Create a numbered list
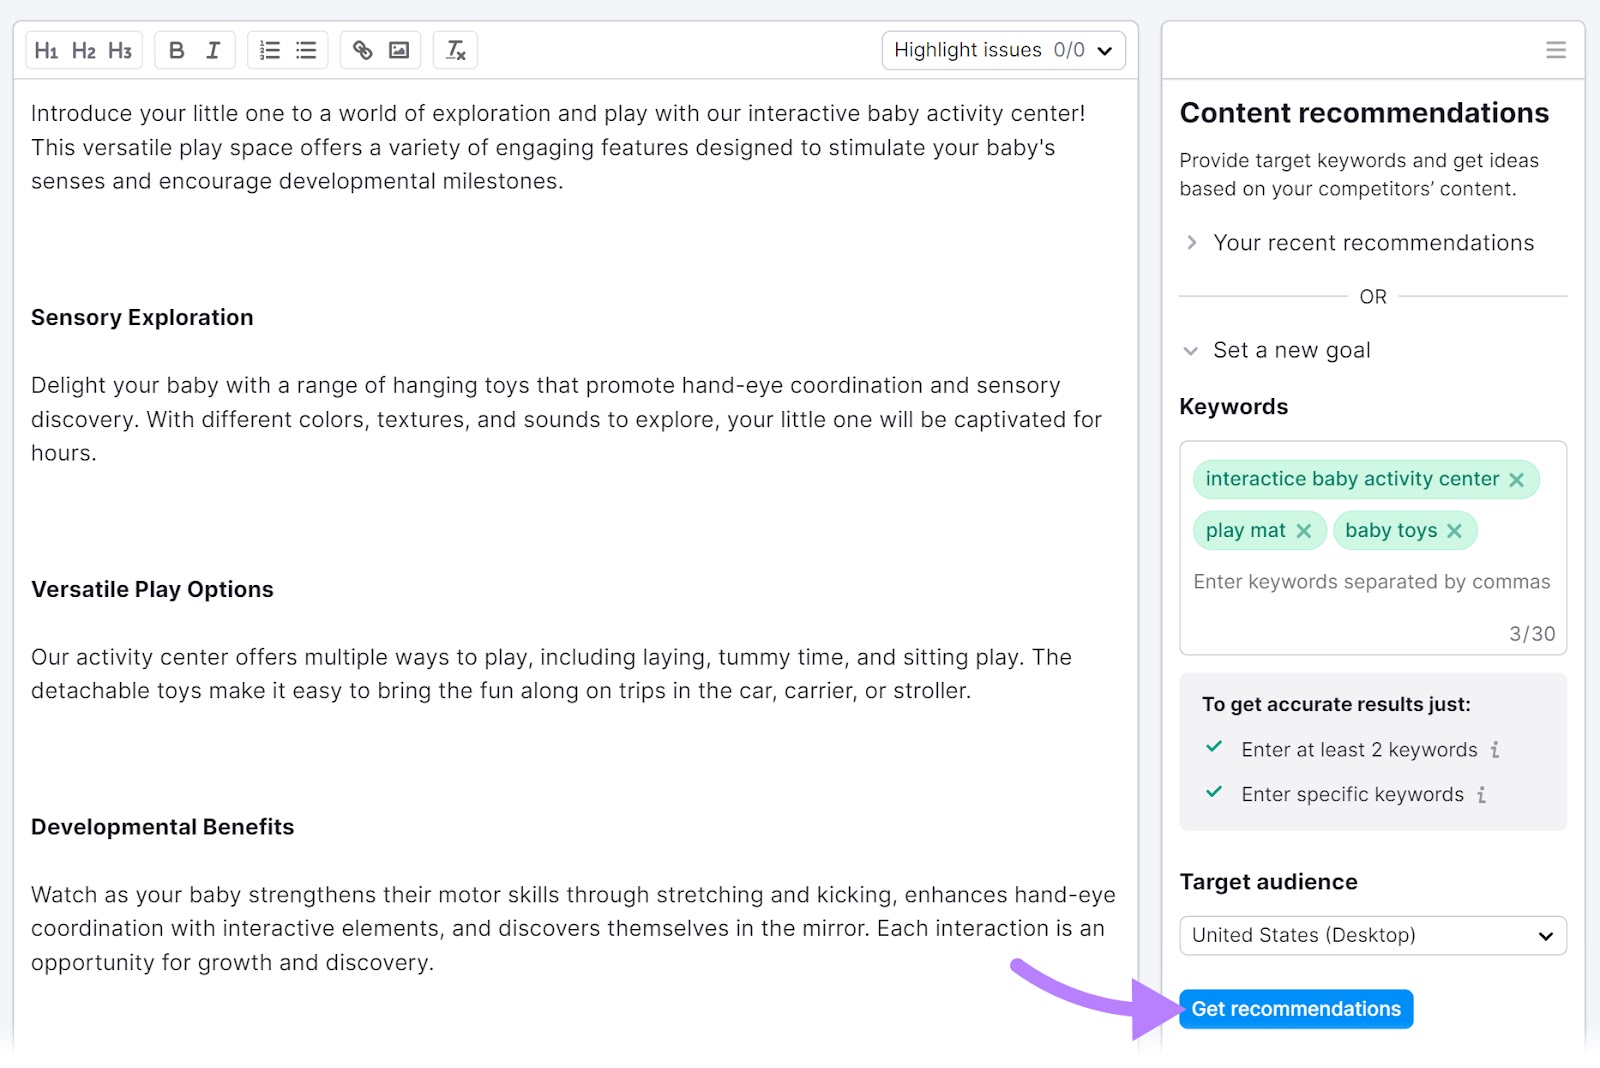Screen dimensions: 1600x1068 pos(268,50)
